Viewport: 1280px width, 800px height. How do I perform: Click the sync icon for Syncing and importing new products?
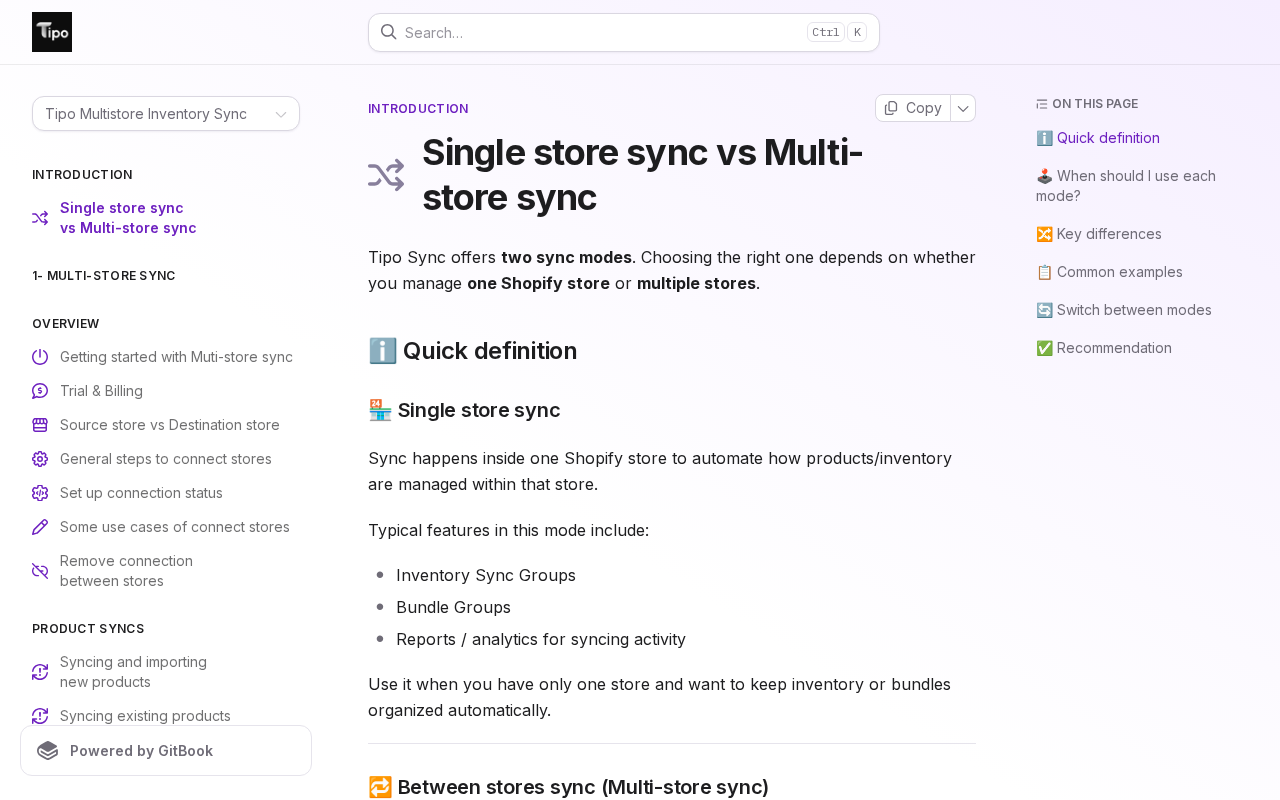40,672
